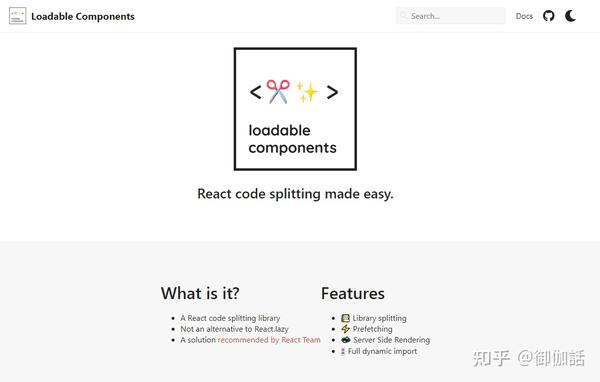The width and height of the screenshot is (600, 382).
Task: Click the Prefetching lightning icon
Action: 345,329
